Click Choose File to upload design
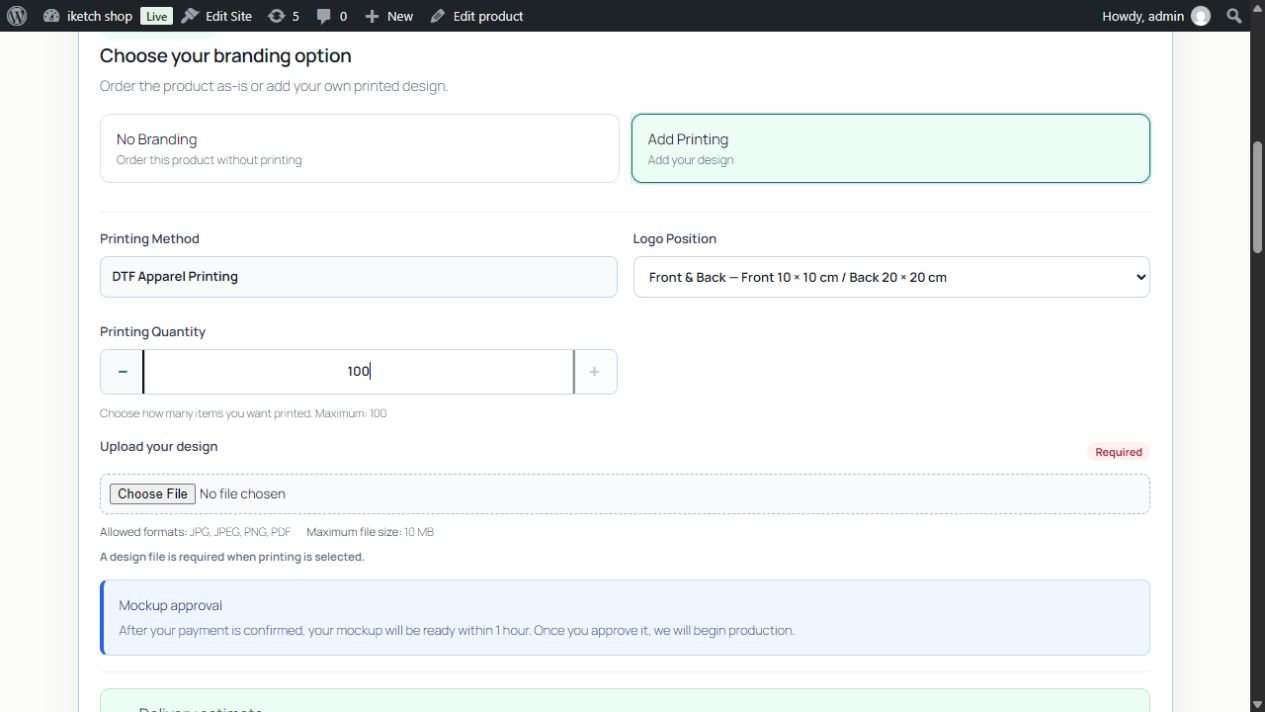This screenshot has height=712, width=1265. (x=152, y=493)
